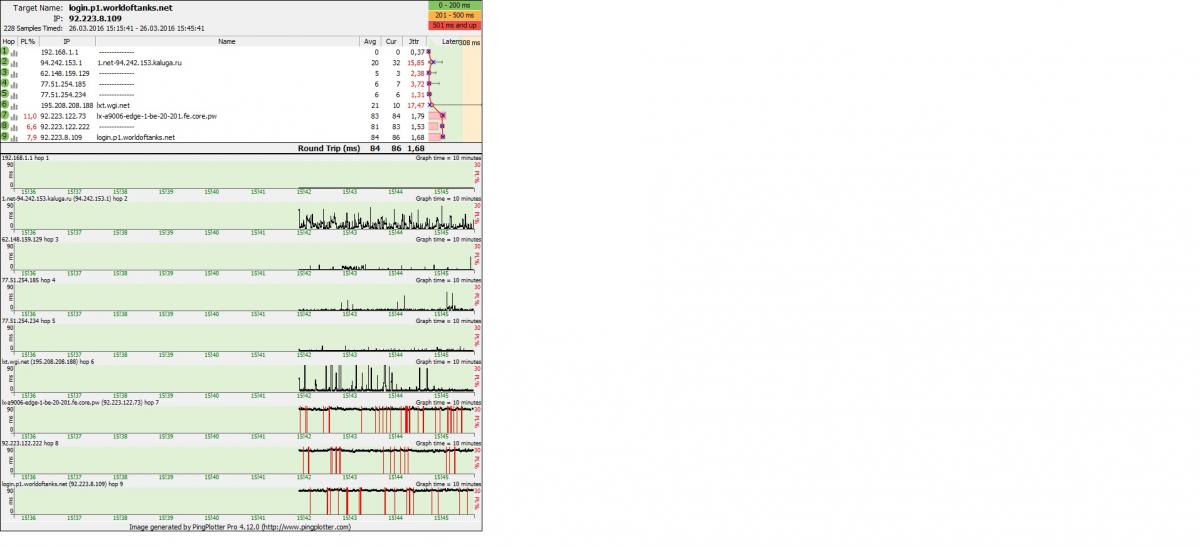Click the jitter value 17,47
The height and width of the screenshot is (547, 1200).
[416, 105]
